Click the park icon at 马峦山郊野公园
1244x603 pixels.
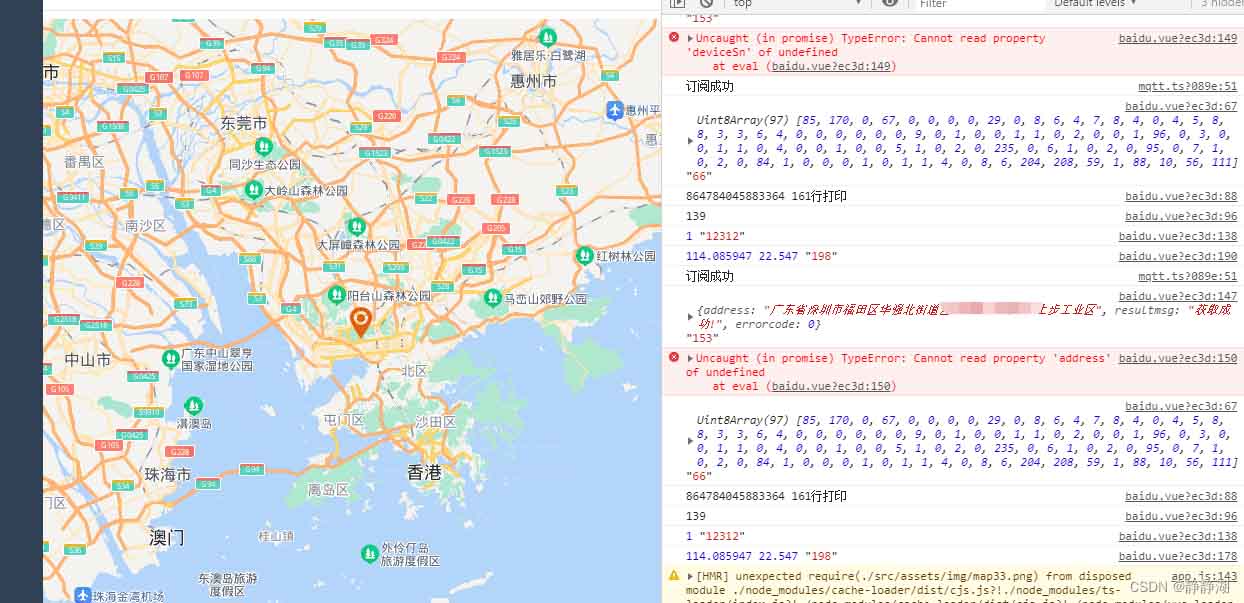coord(492,298)
